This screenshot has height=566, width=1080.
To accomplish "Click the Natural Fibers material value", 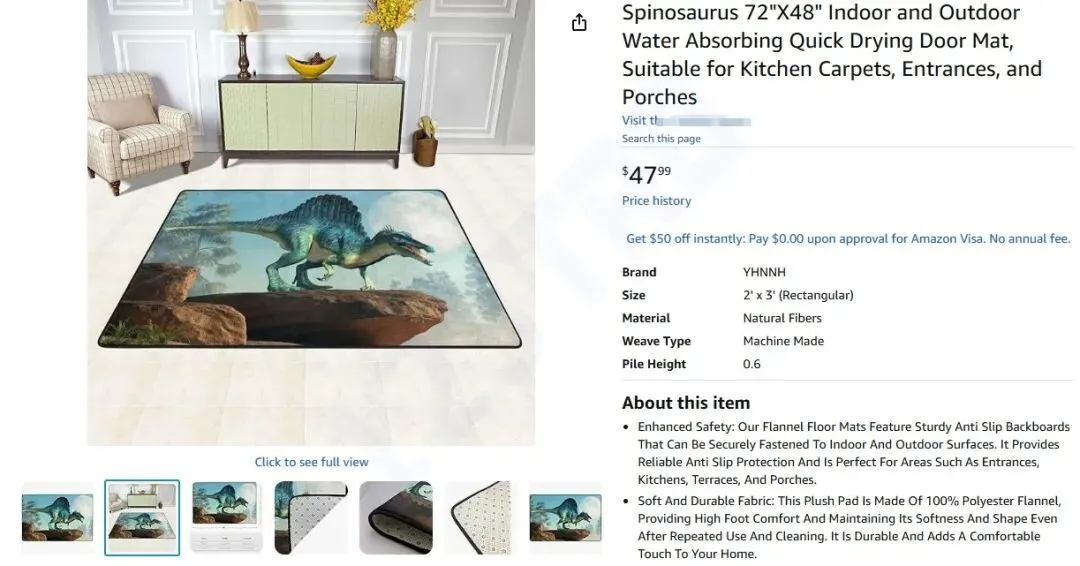I will pyautogui.click(x=782, y=318).
